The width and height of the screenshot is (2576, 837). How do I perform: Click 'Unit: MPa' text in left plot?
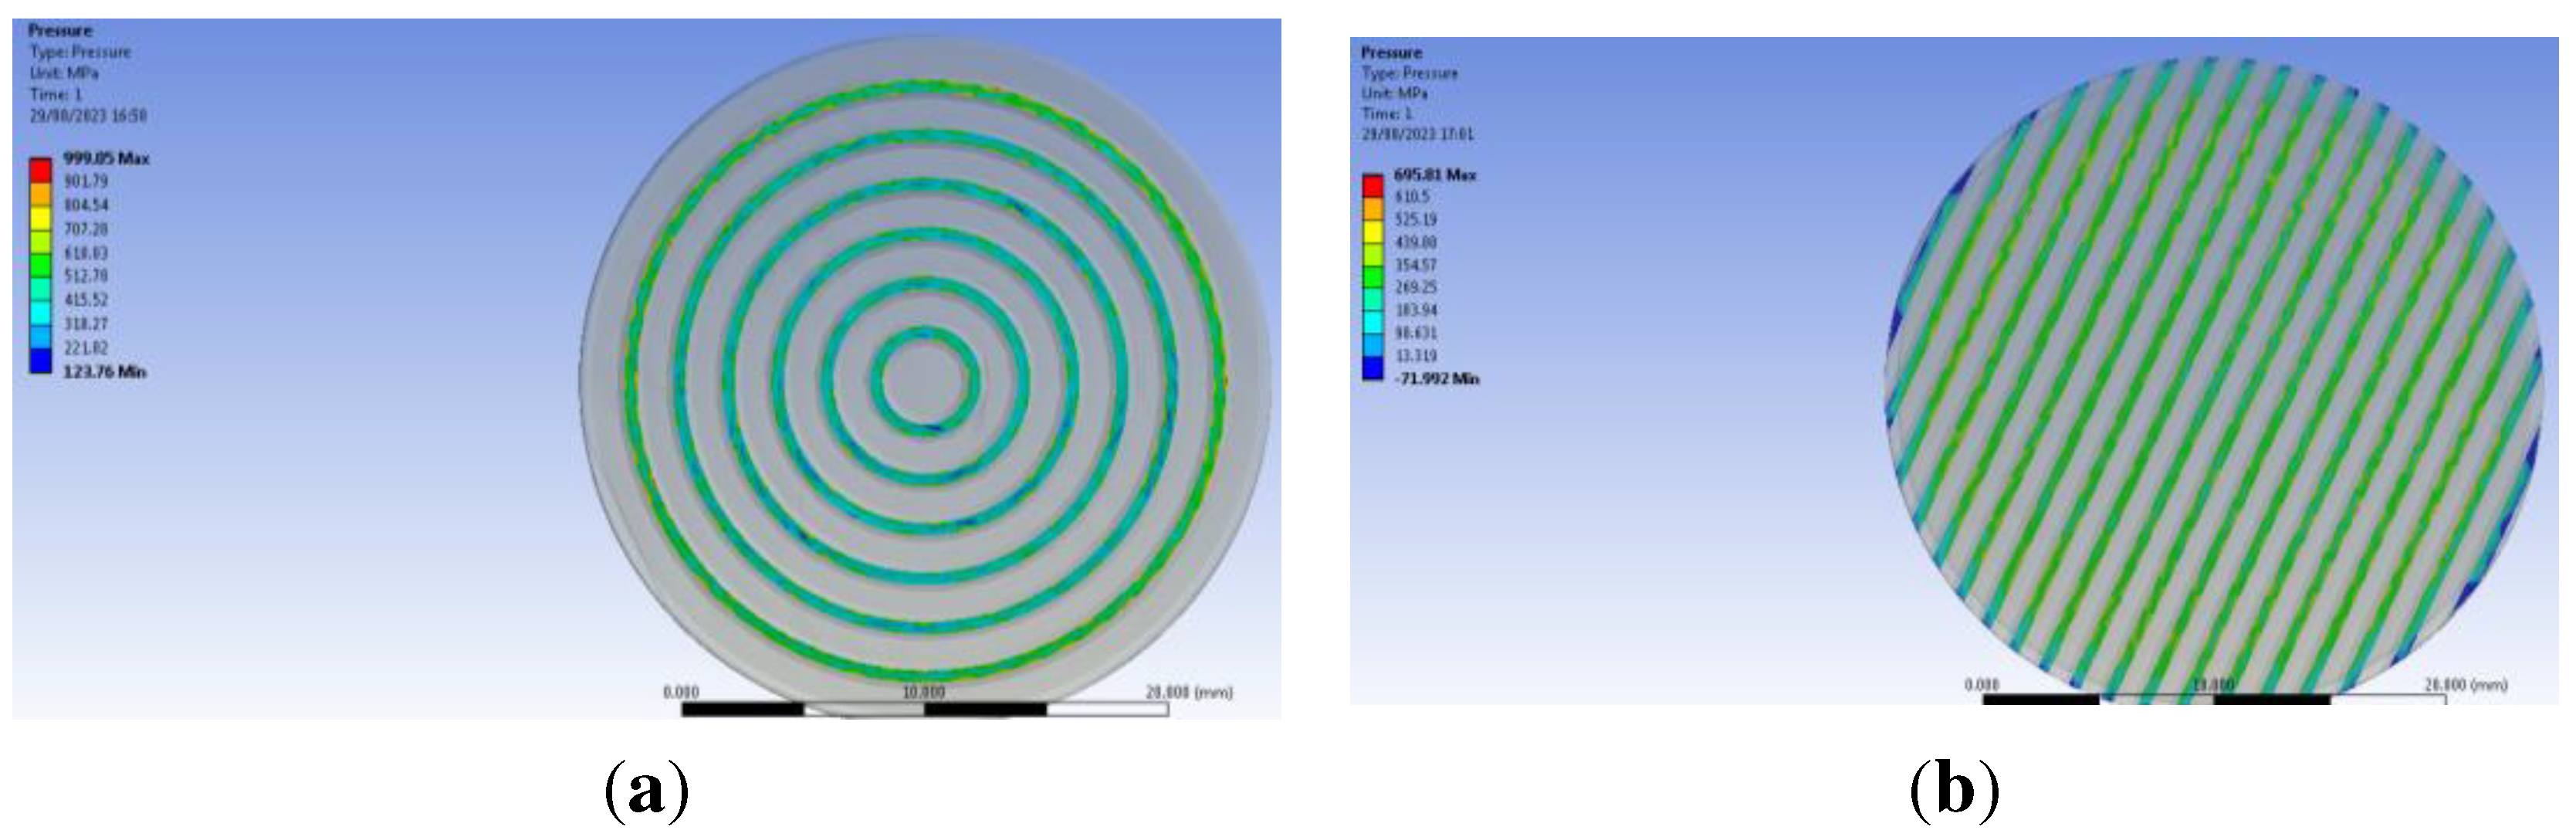click(x=64, y=73)
